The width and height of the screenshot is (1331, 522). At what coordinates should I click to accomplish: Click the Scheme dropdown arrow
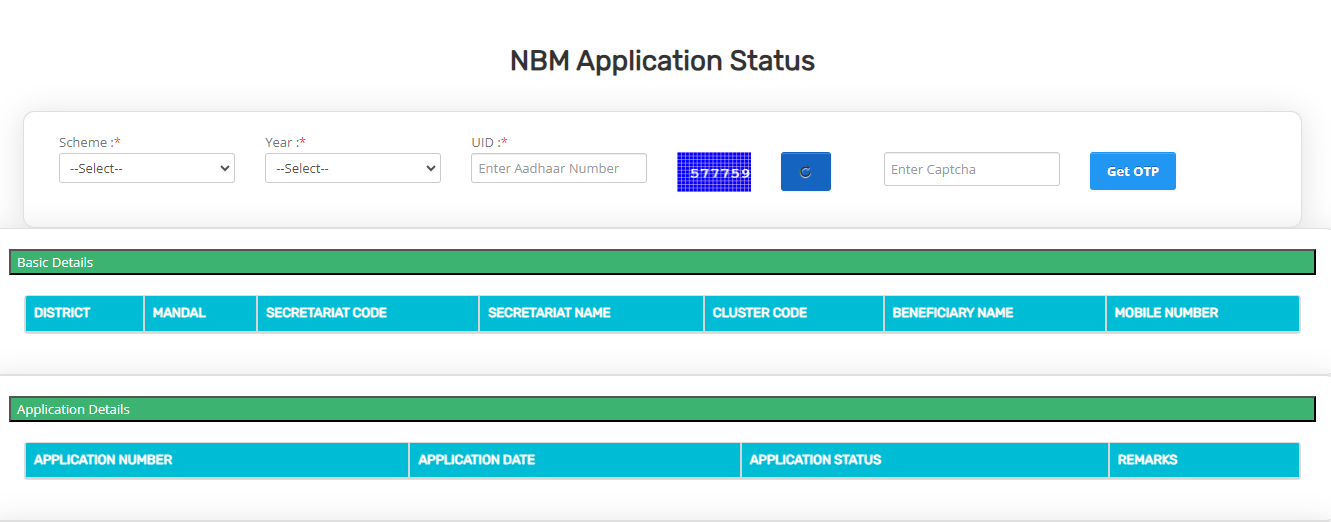(224, 168)
